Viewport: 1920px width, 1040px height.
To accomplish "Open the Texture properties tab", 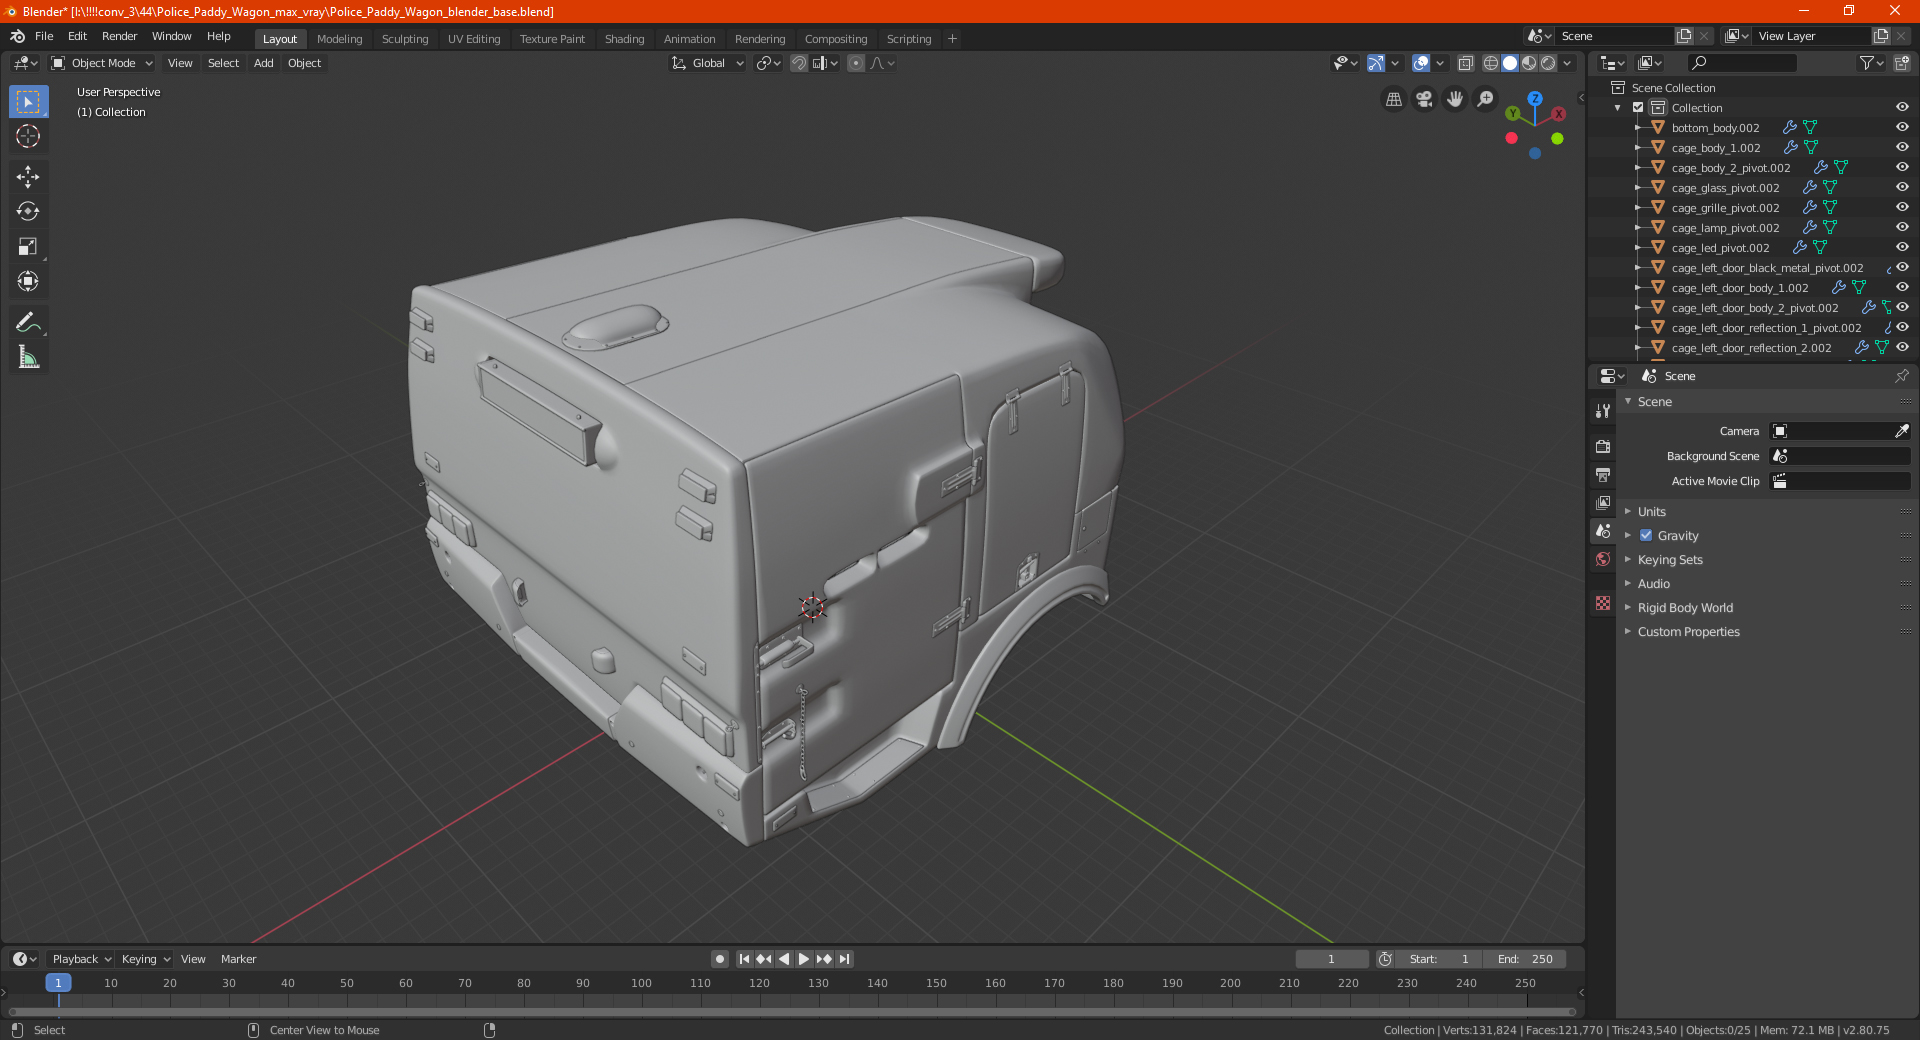I will click(1603, 603).
